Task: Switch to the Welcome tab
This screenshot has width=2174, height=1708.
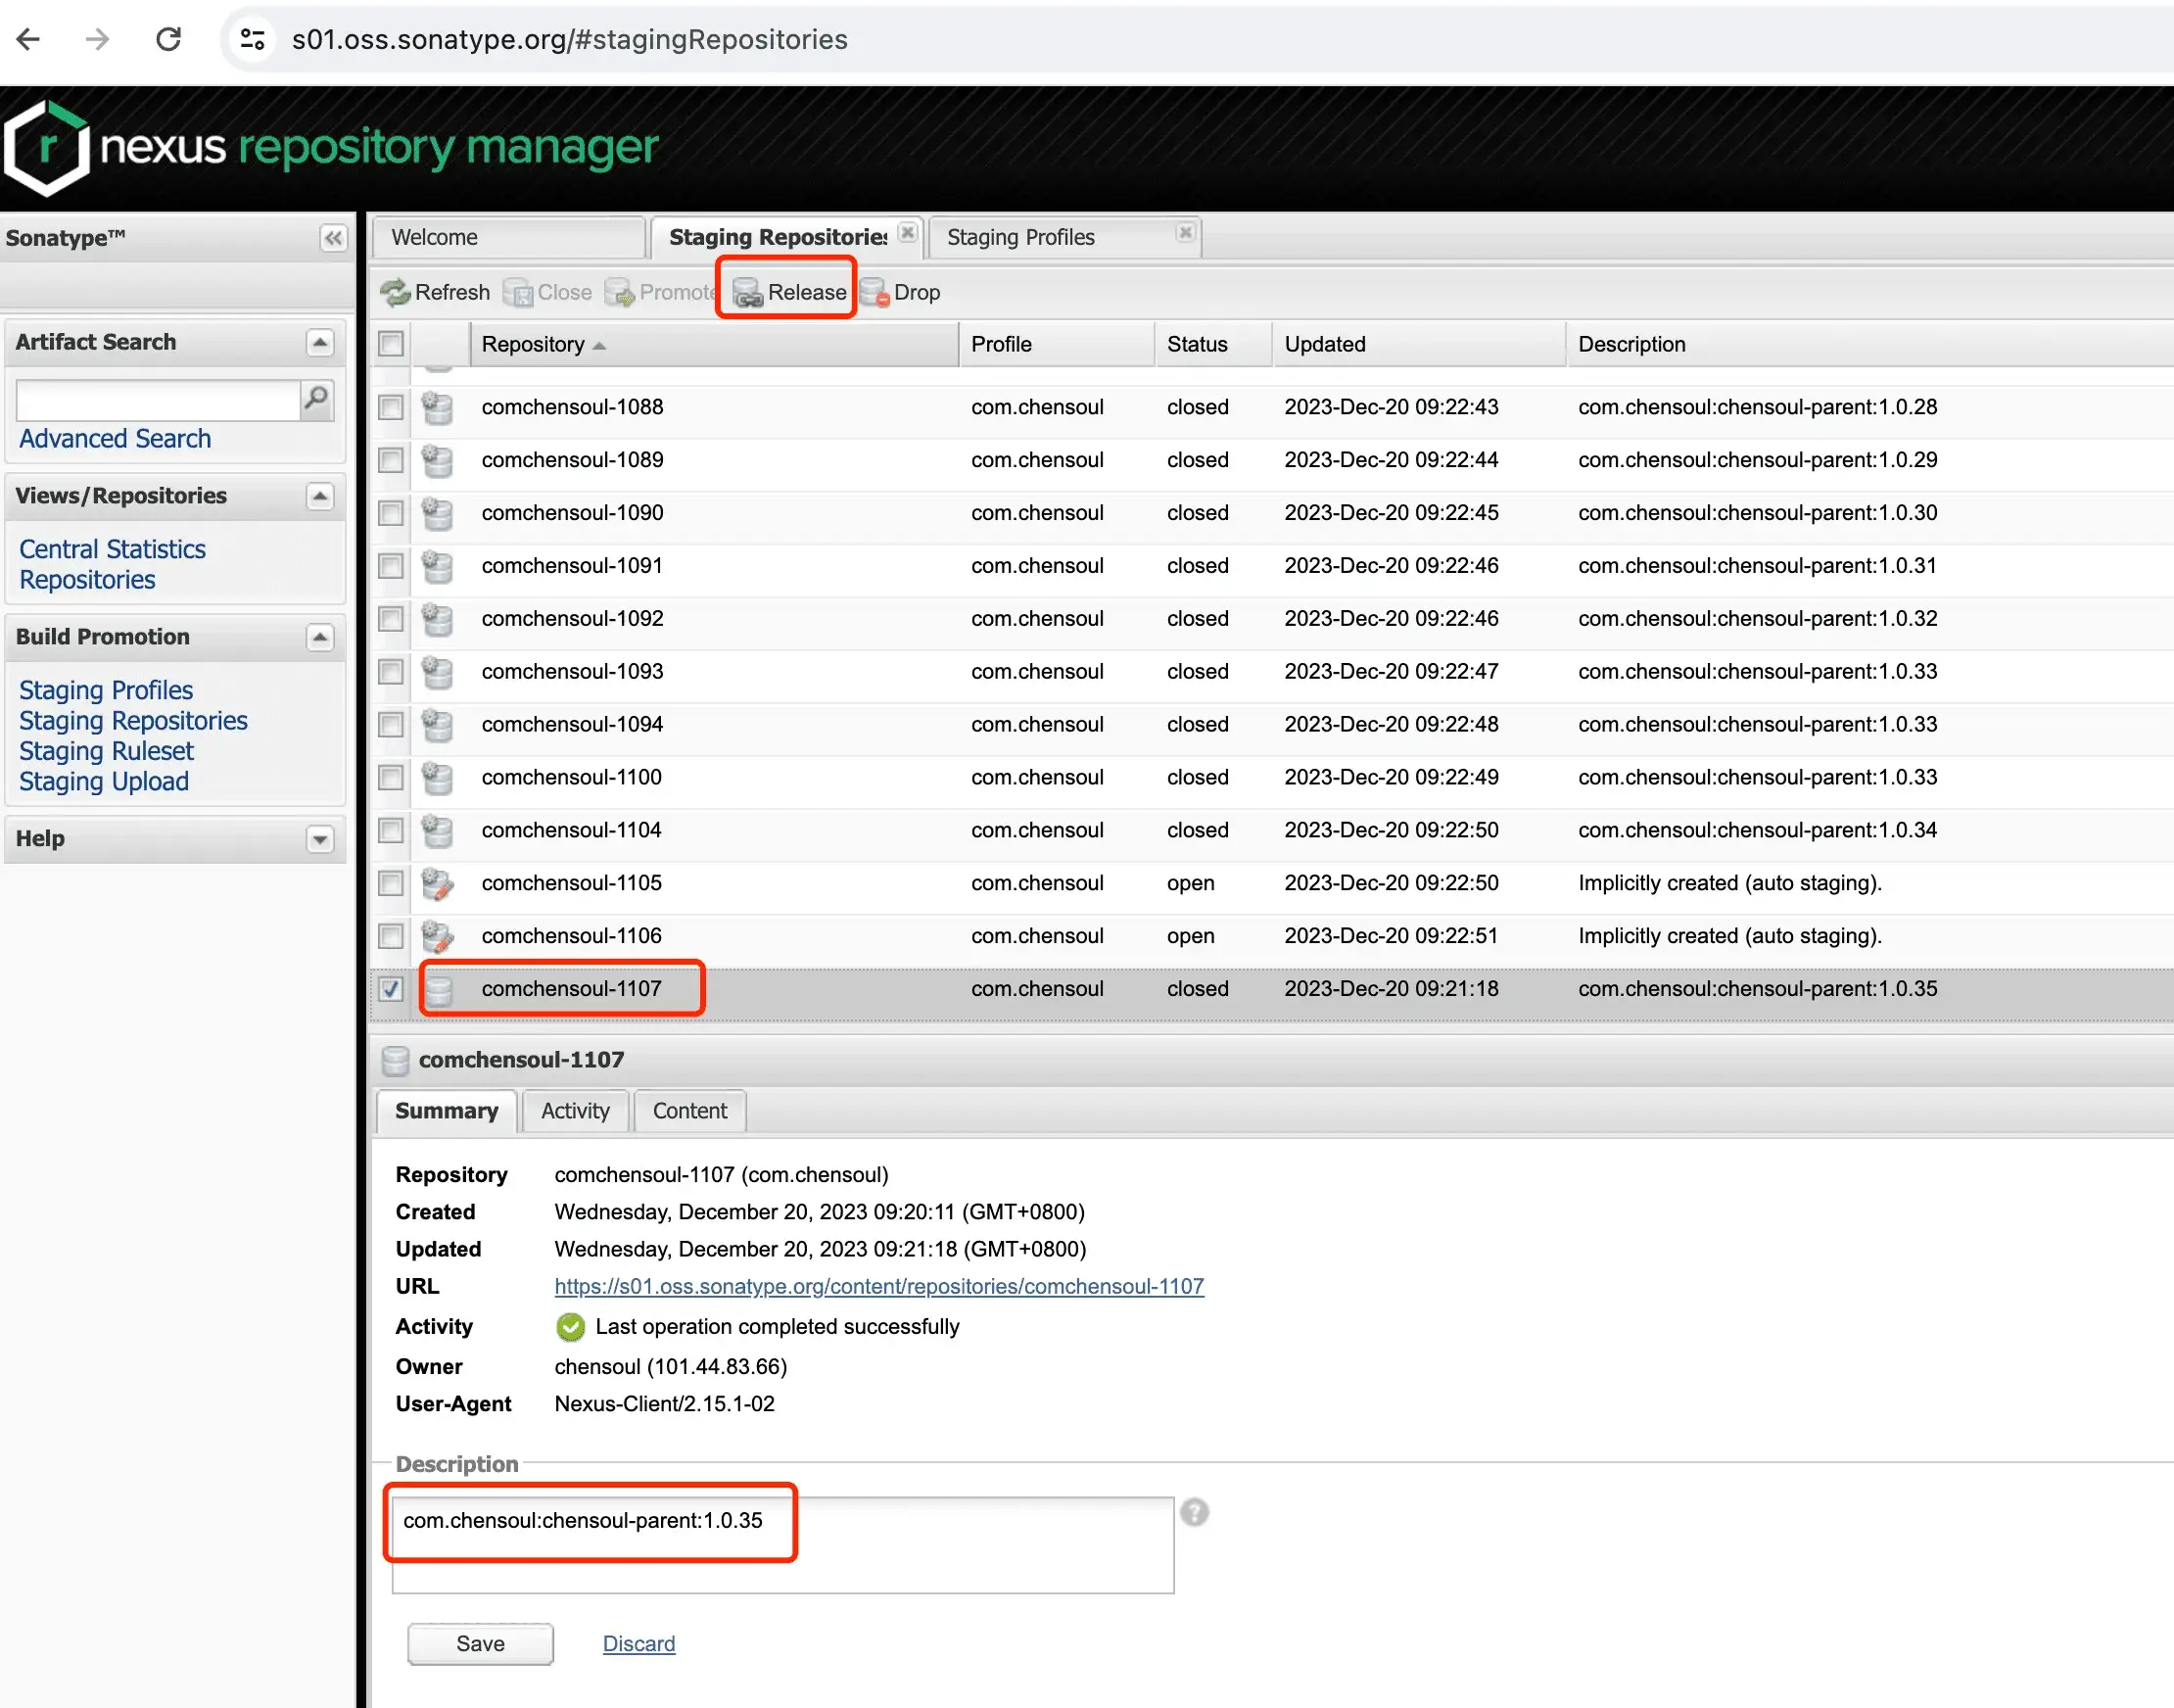Action: (508, 238)
